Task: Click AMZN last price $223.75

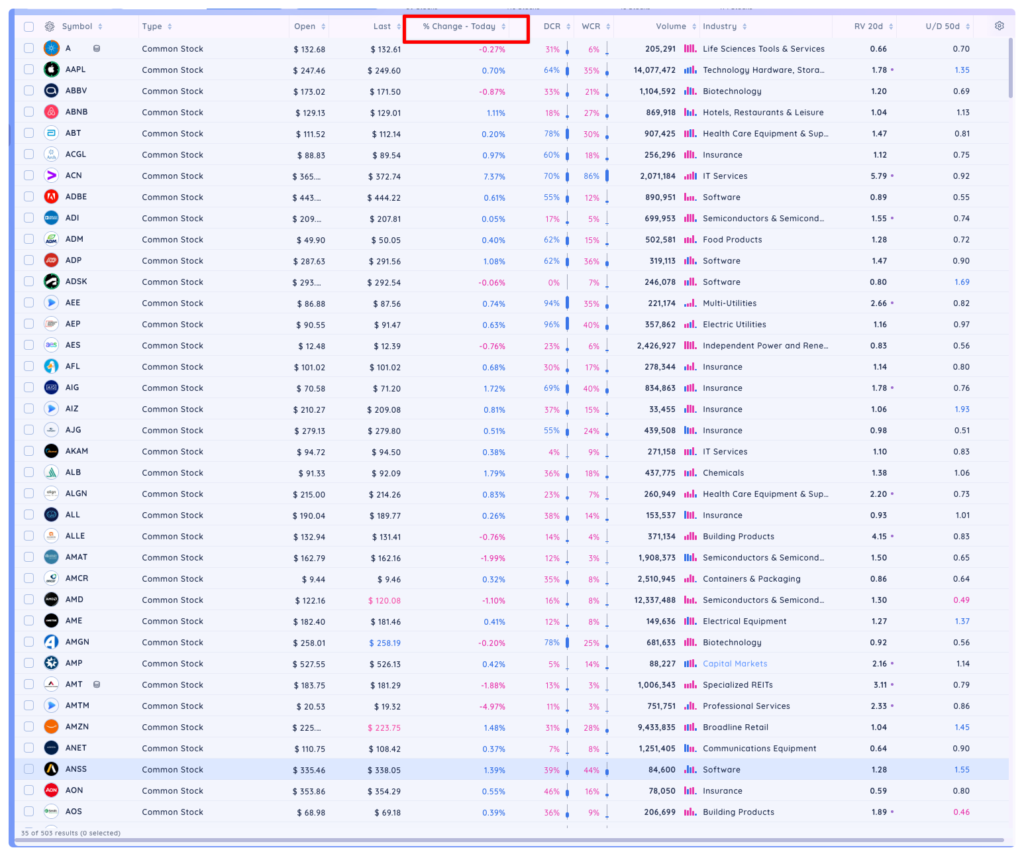Action: [384, 727]
